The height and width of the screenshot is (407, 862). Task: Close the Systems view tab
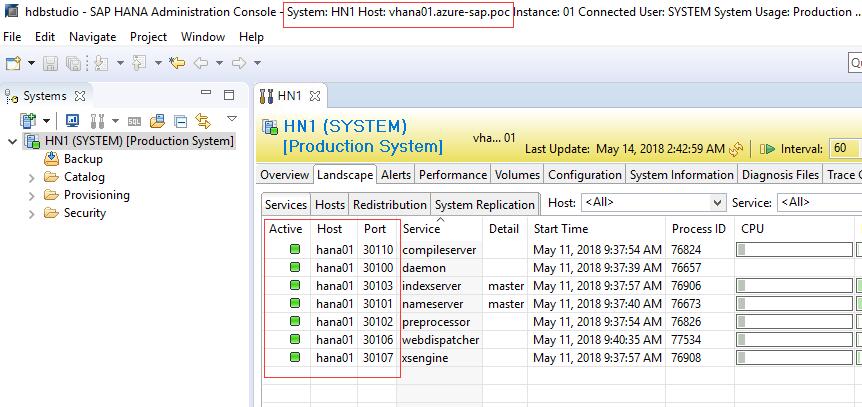pyautogui.click(x=80, y=96)
